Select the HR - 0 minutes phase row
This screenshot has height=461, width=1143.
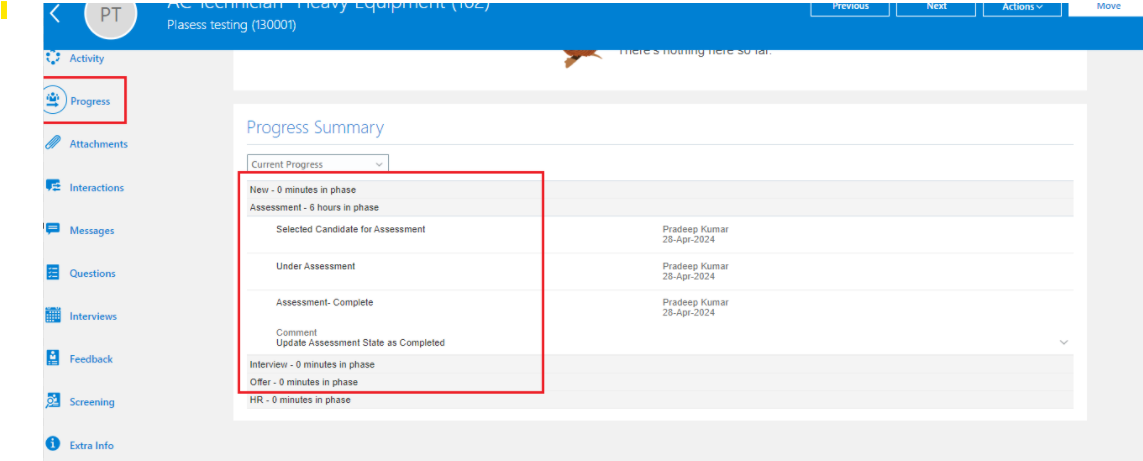(660, 400)
